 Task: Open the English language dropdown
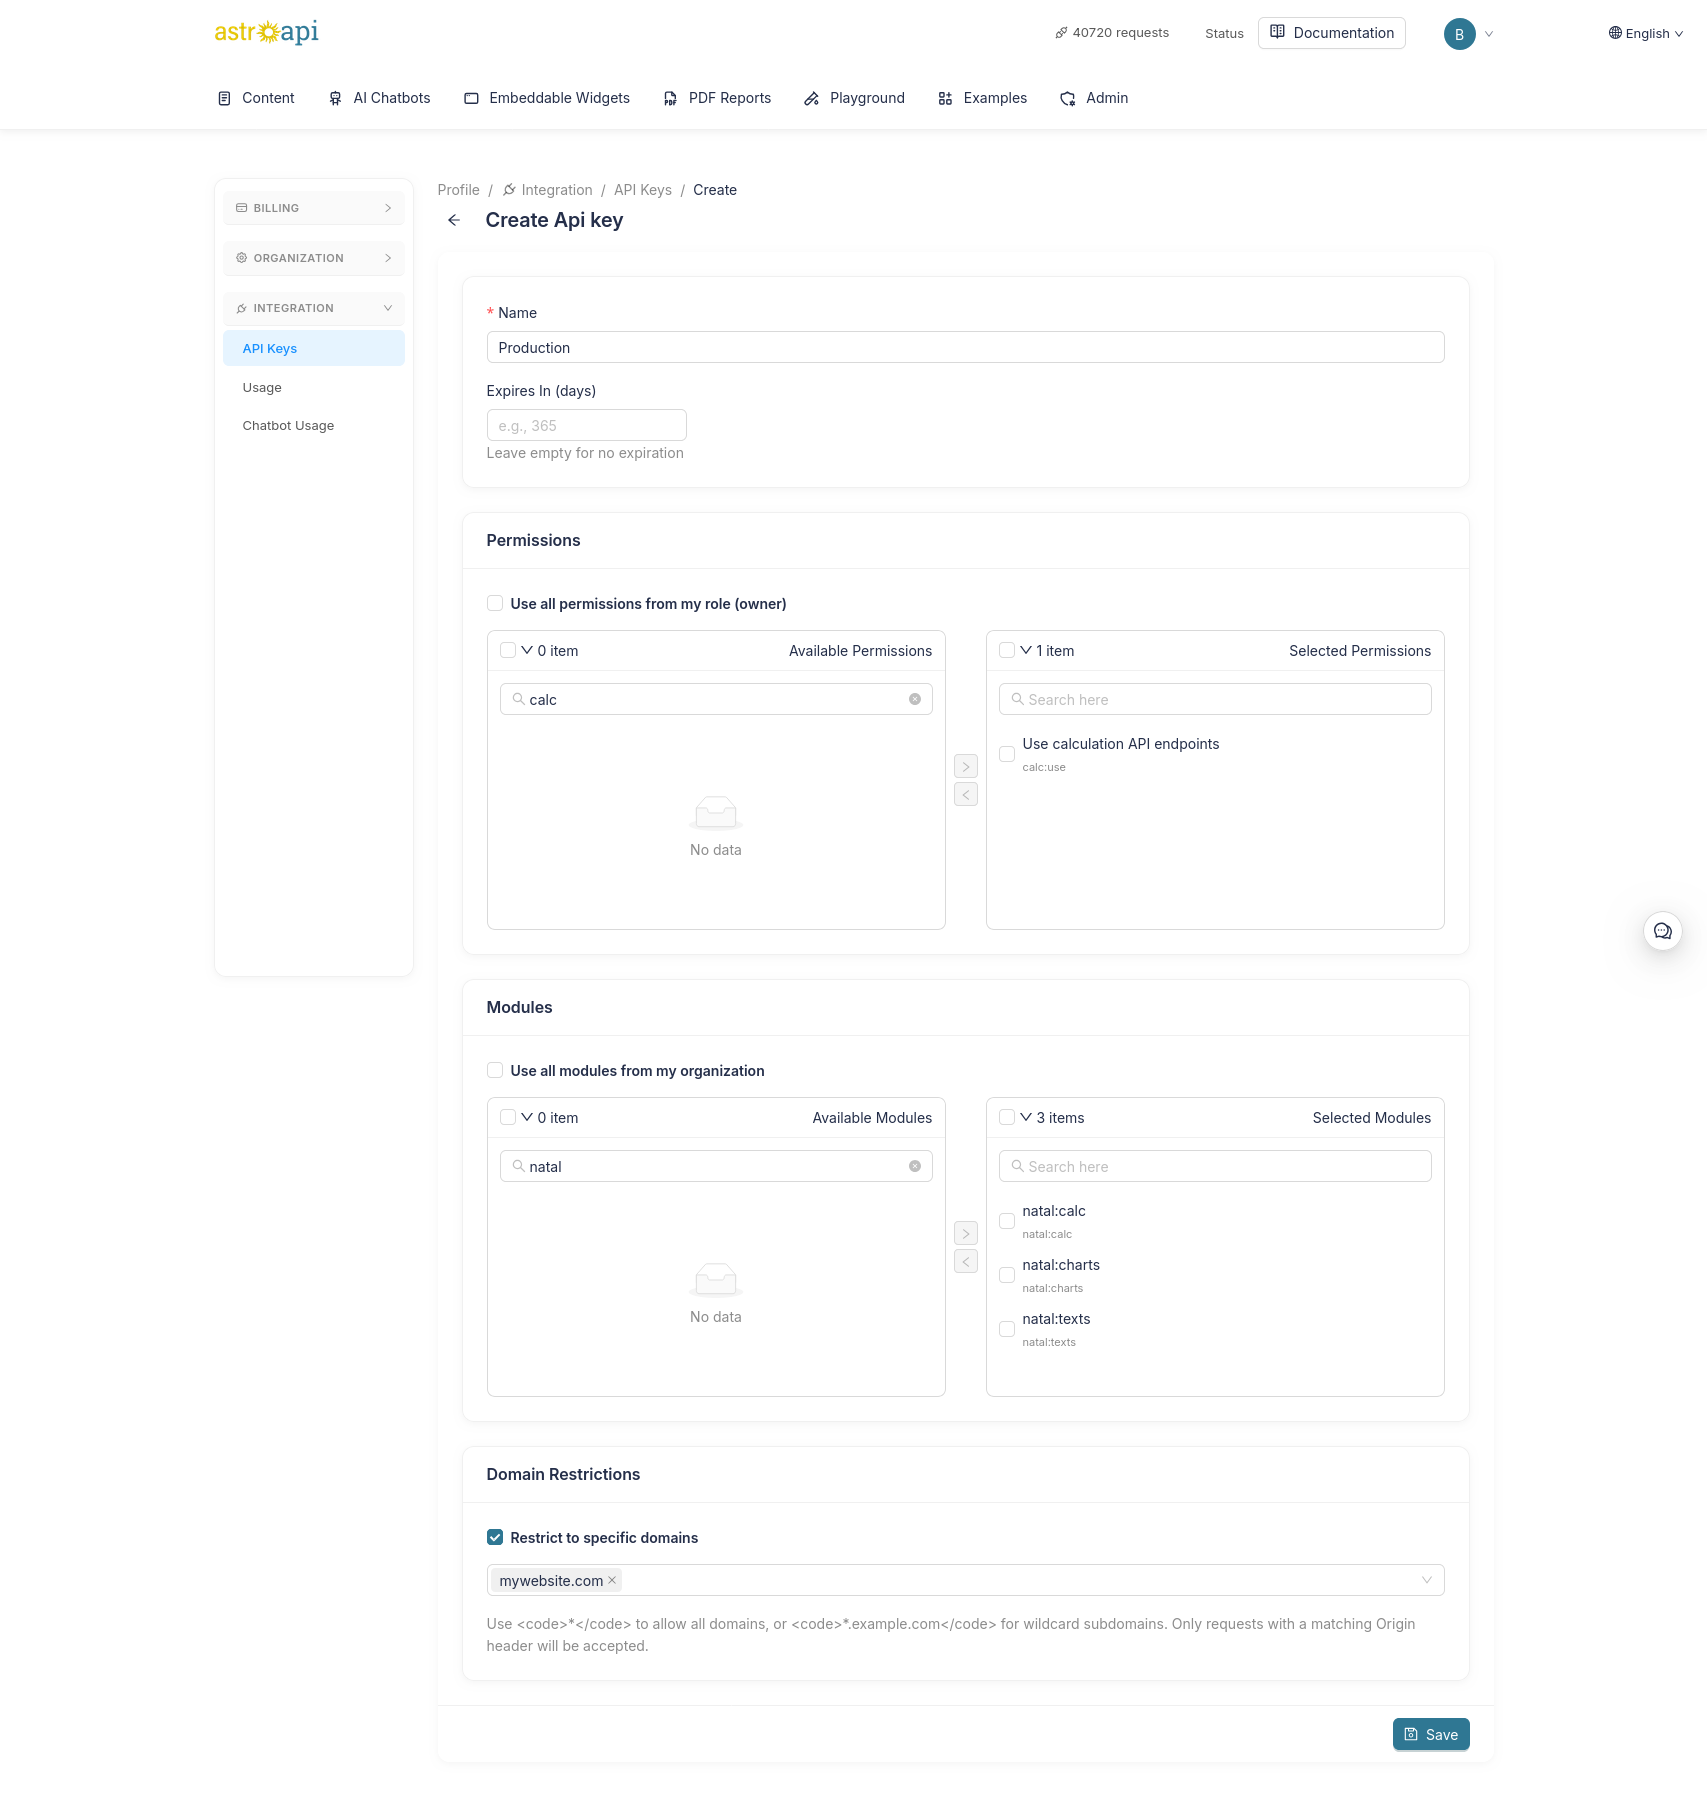click(x=1645, y=33)
